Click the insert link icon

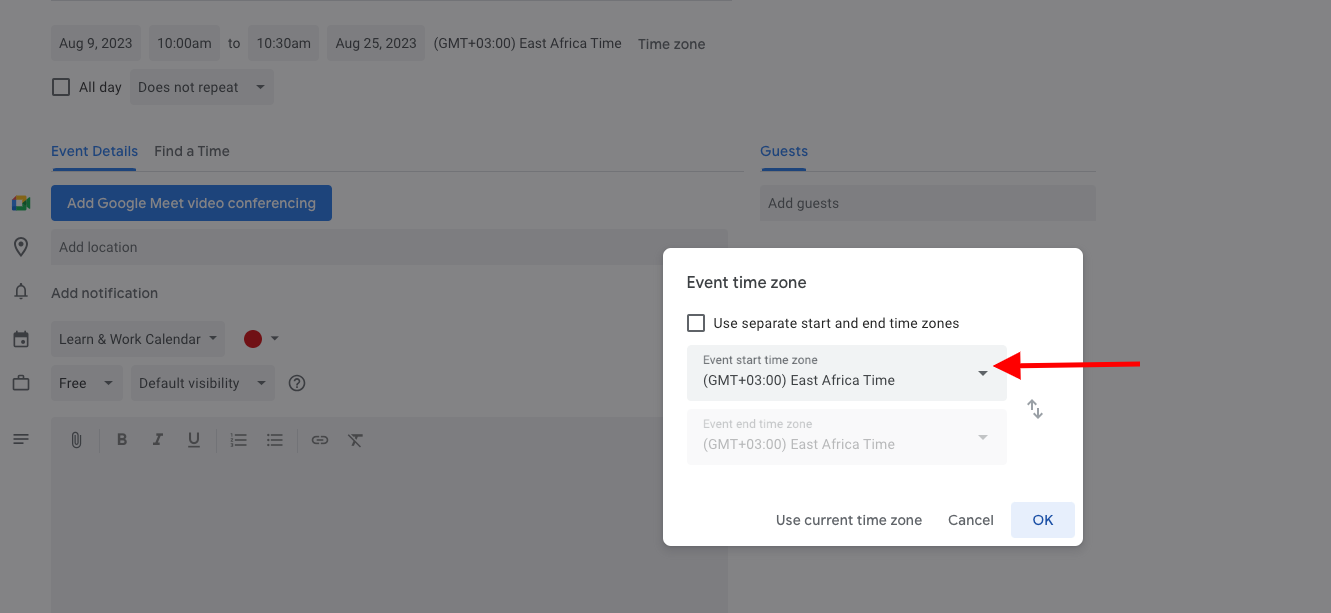[x=319, y=440]
